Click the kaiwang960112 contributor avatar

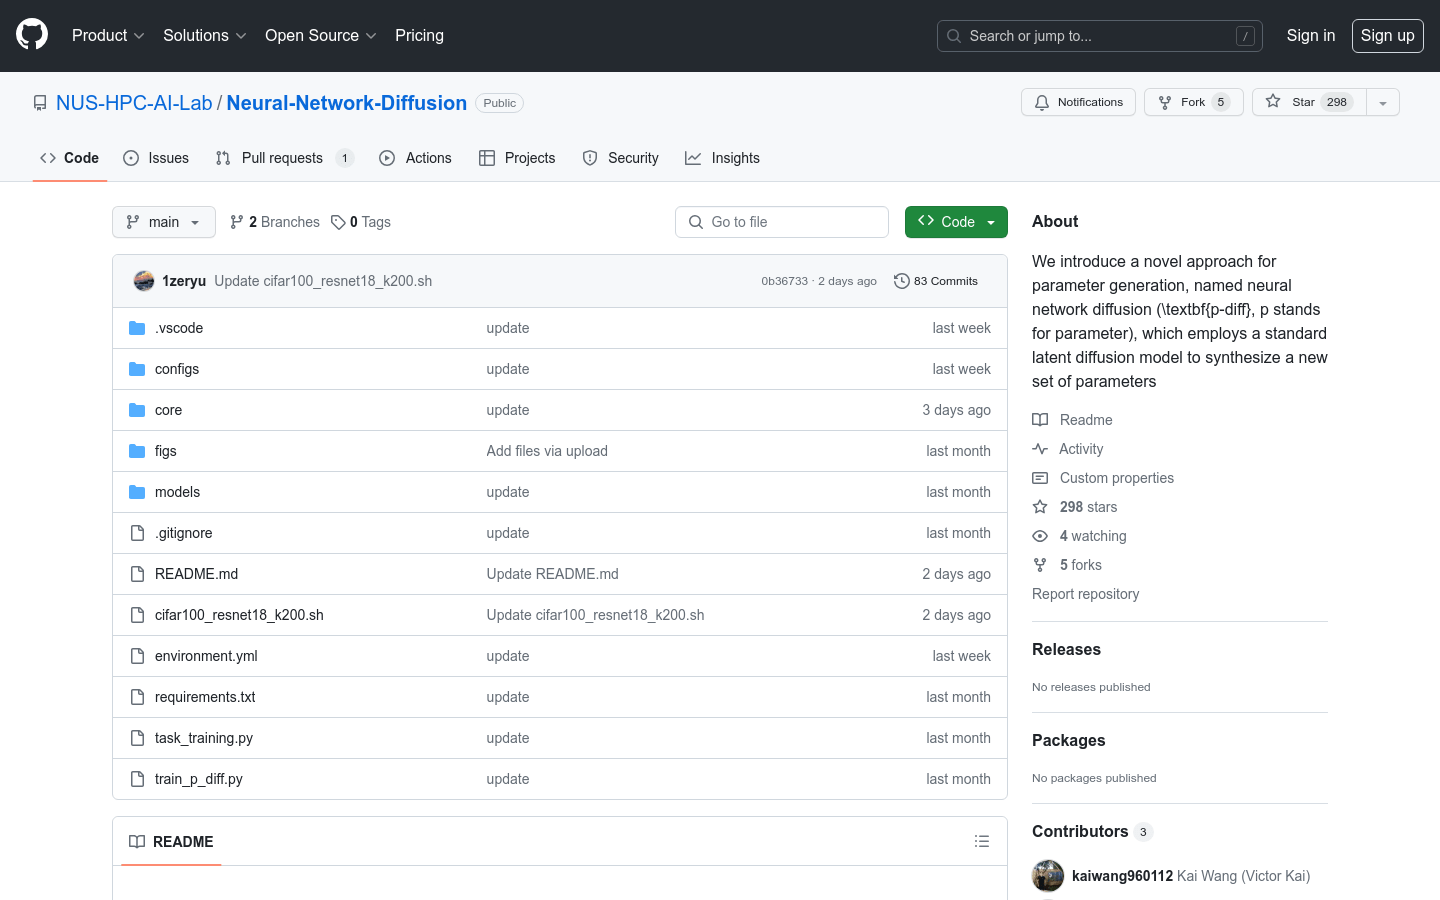click(x=1048, y=876)
